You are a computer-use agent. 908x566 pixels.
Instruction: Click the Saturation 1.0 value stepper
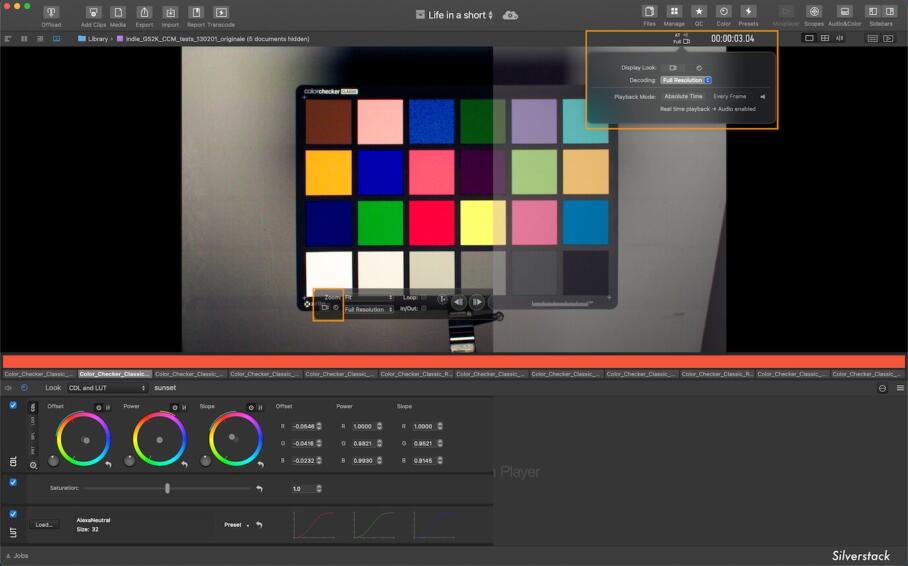click(319, 489)
